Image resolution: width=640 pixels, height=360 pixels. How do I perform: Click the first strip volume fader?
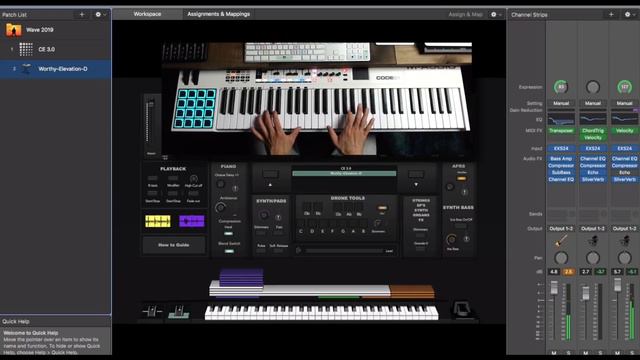[554, 287]
